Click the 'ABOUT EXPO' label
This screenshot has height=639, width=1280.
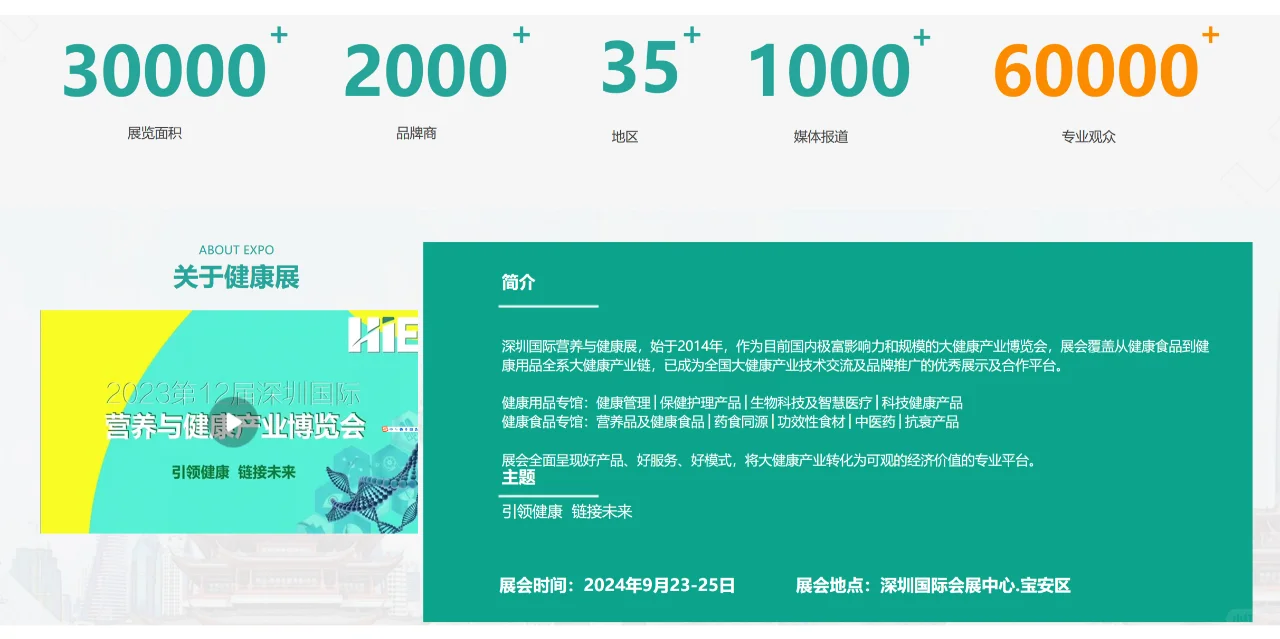coord(236,249)
